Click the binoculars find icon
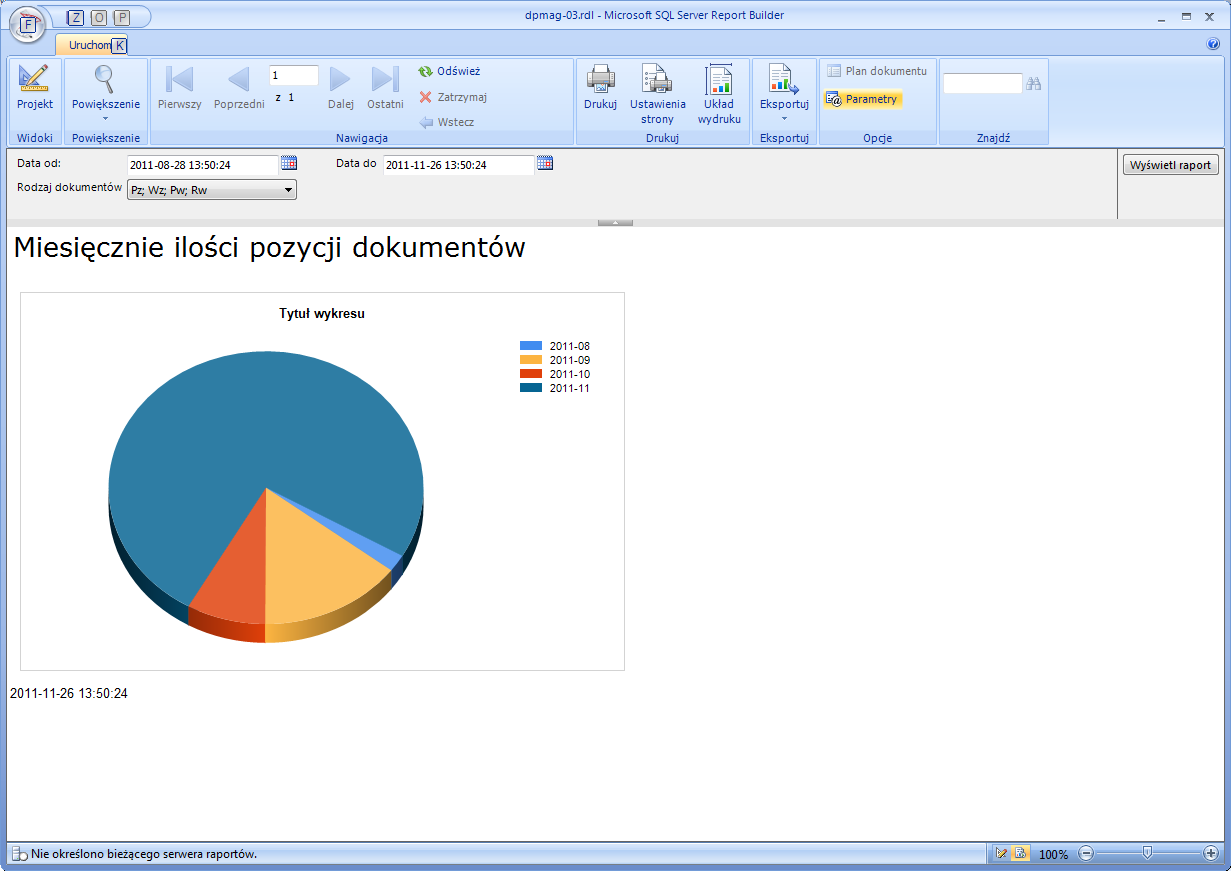This screenshot has width=1231, height=871. [x=1034, y=84]
